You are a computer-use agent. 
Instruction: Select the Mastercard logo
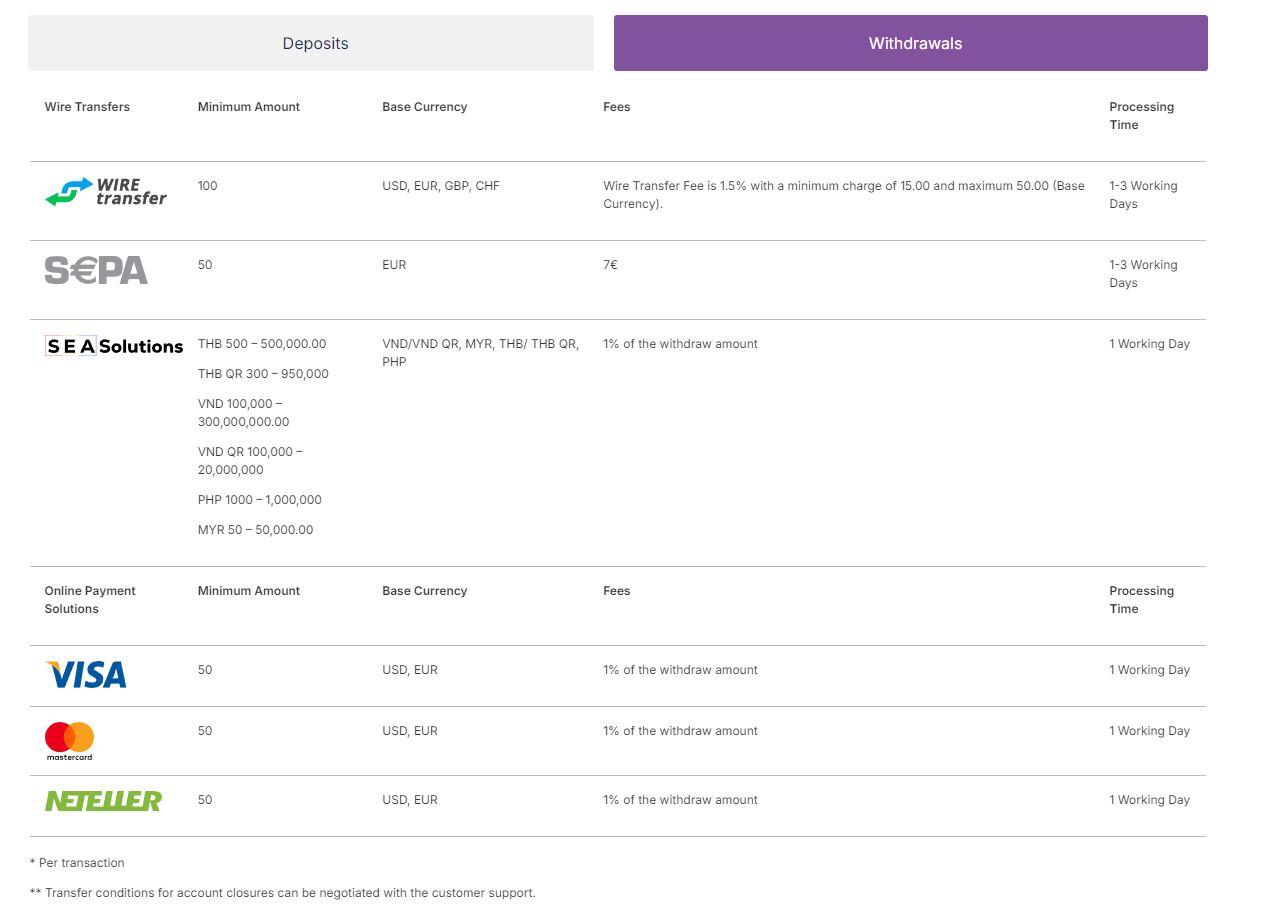(x=68, y=741)
